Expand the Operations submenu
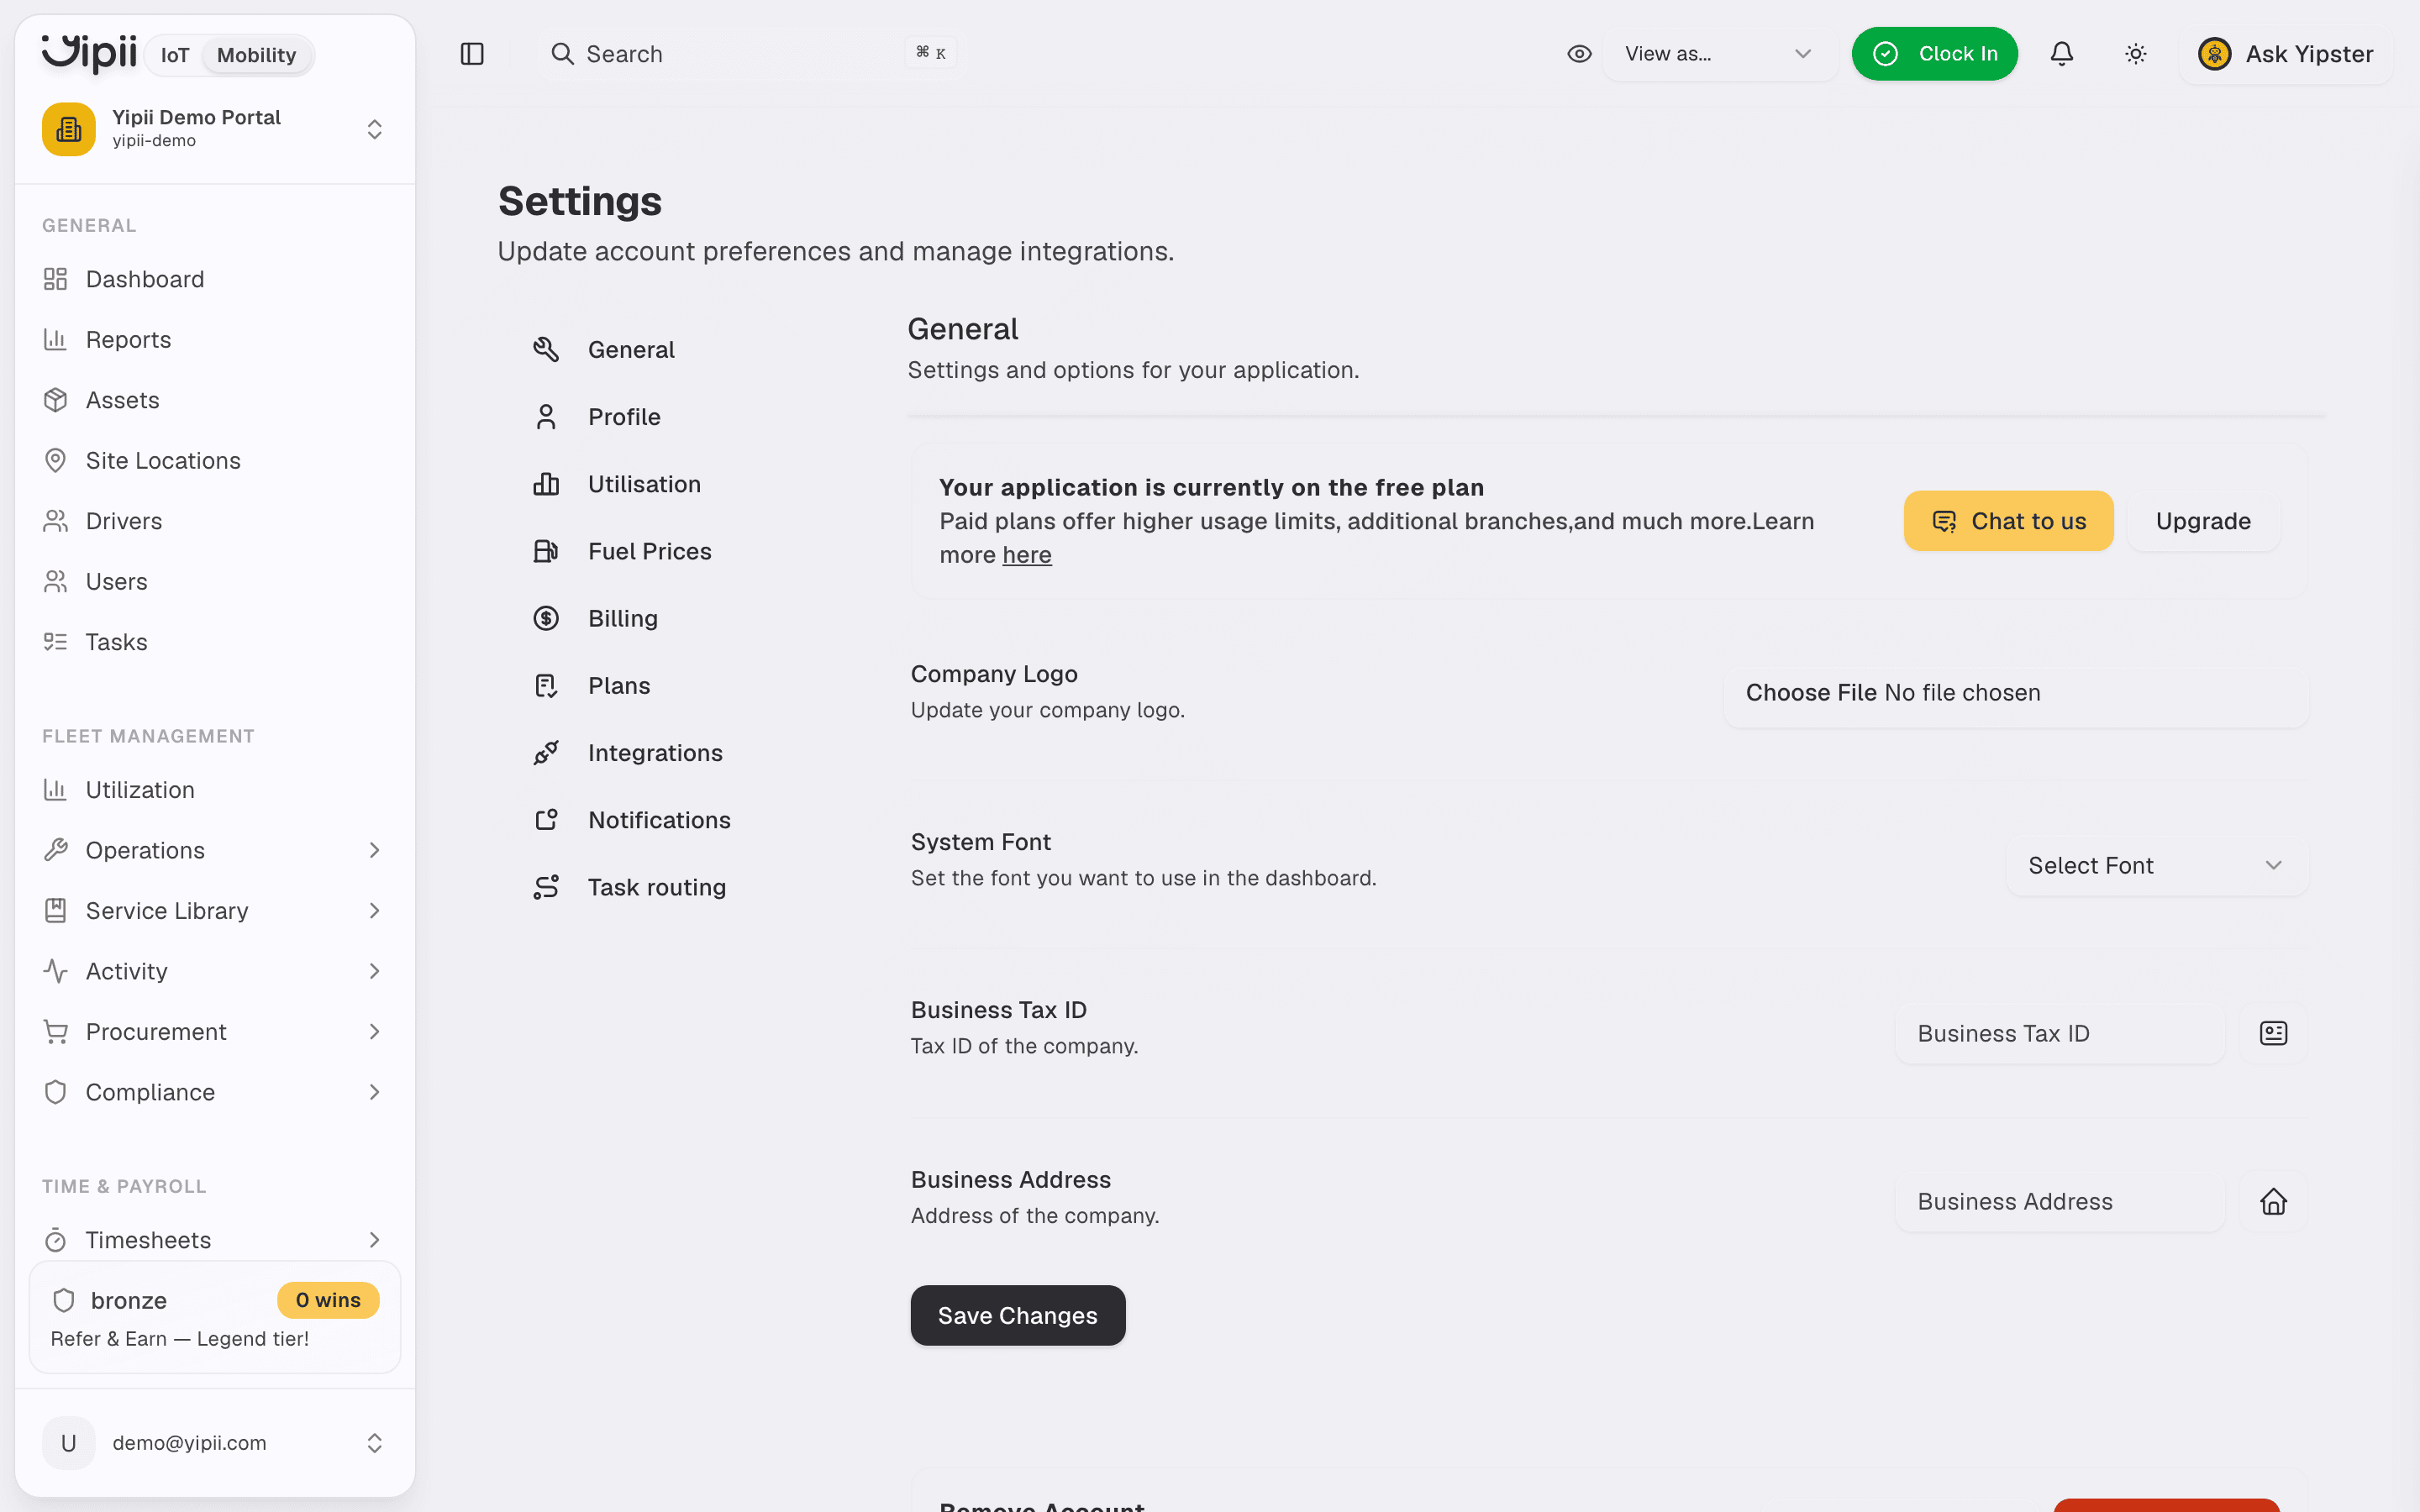 pyautogui.click(x=374, y=850)
